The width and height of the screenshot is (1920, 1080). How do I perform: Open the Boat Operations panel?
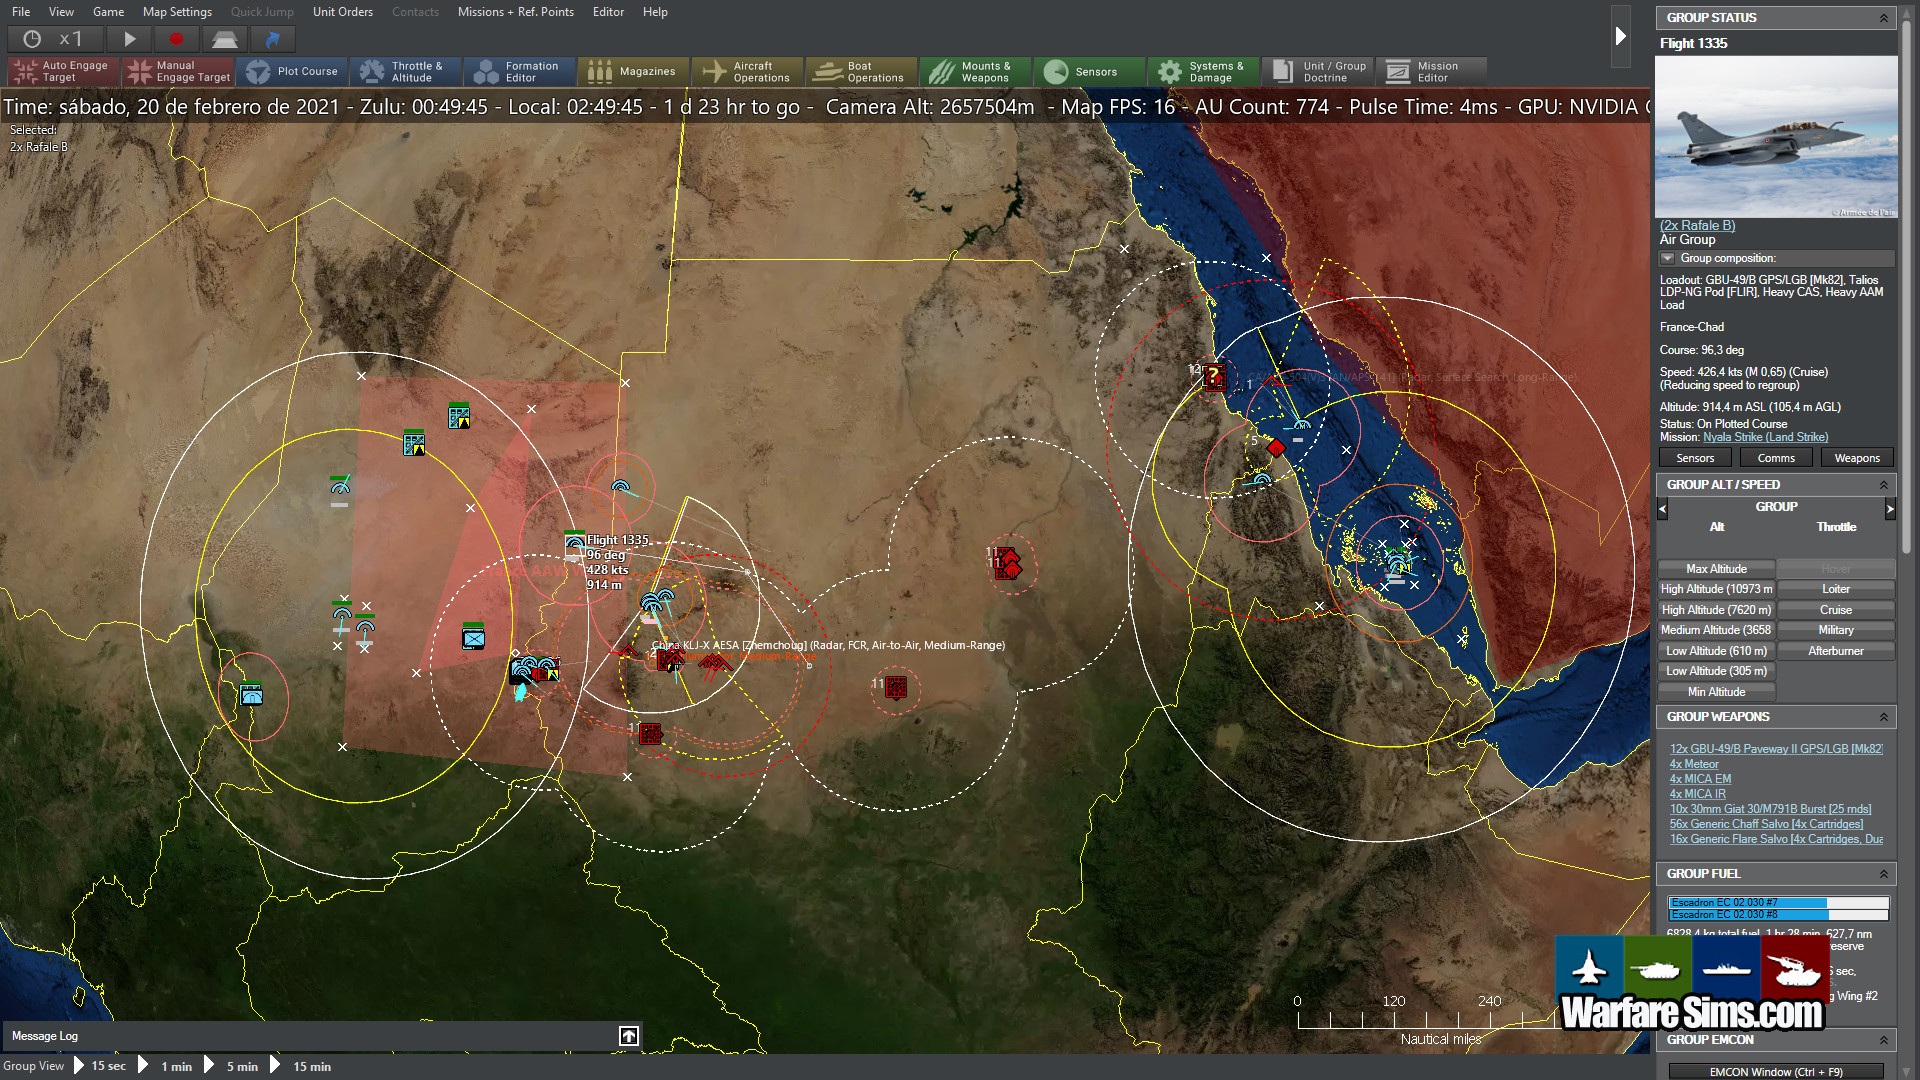(x=860, y=71)
